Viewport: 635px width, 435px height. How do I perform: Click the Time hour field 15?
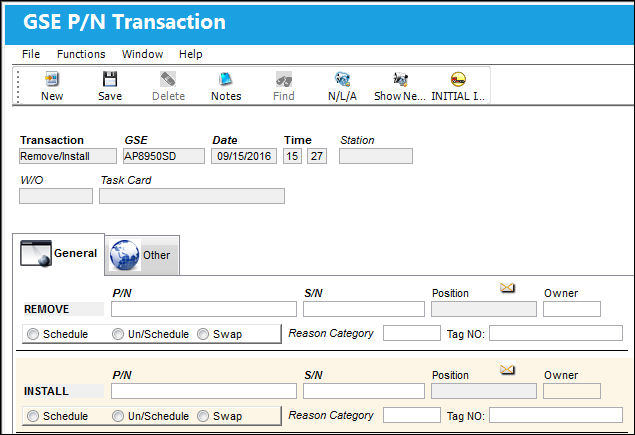(292, 156)
